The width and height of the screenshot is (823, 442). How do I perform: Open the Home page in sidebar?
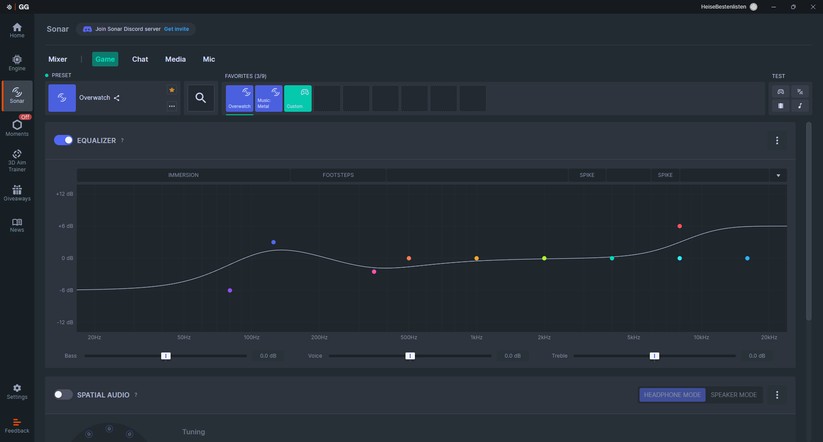coord(17,30)
